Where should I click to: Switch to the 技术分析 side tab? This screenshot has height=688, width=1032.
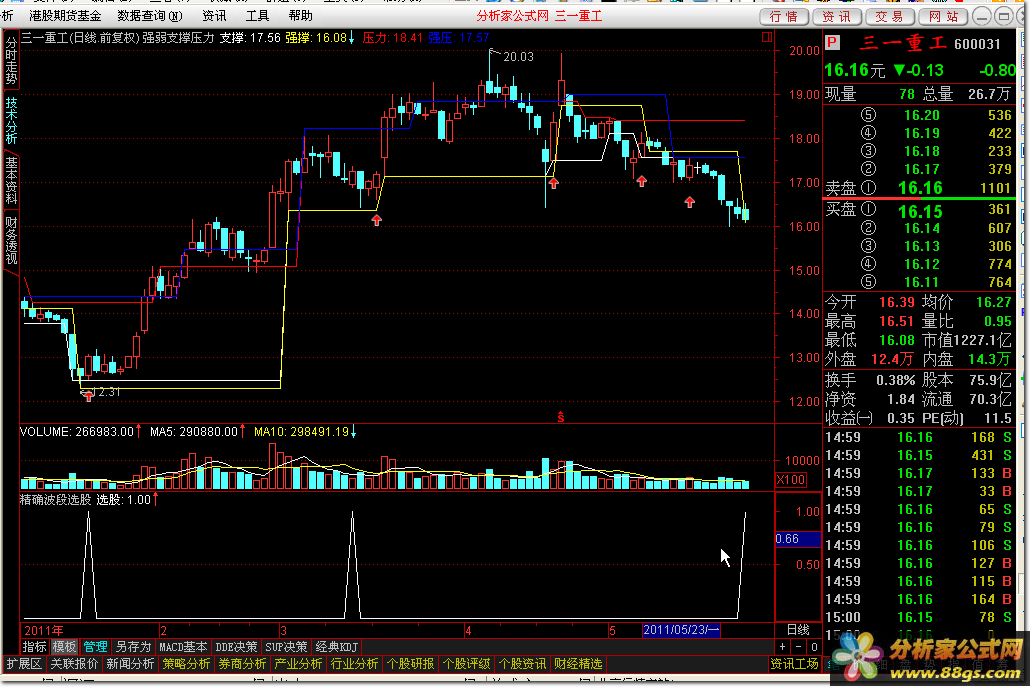(x=11, y=120)
